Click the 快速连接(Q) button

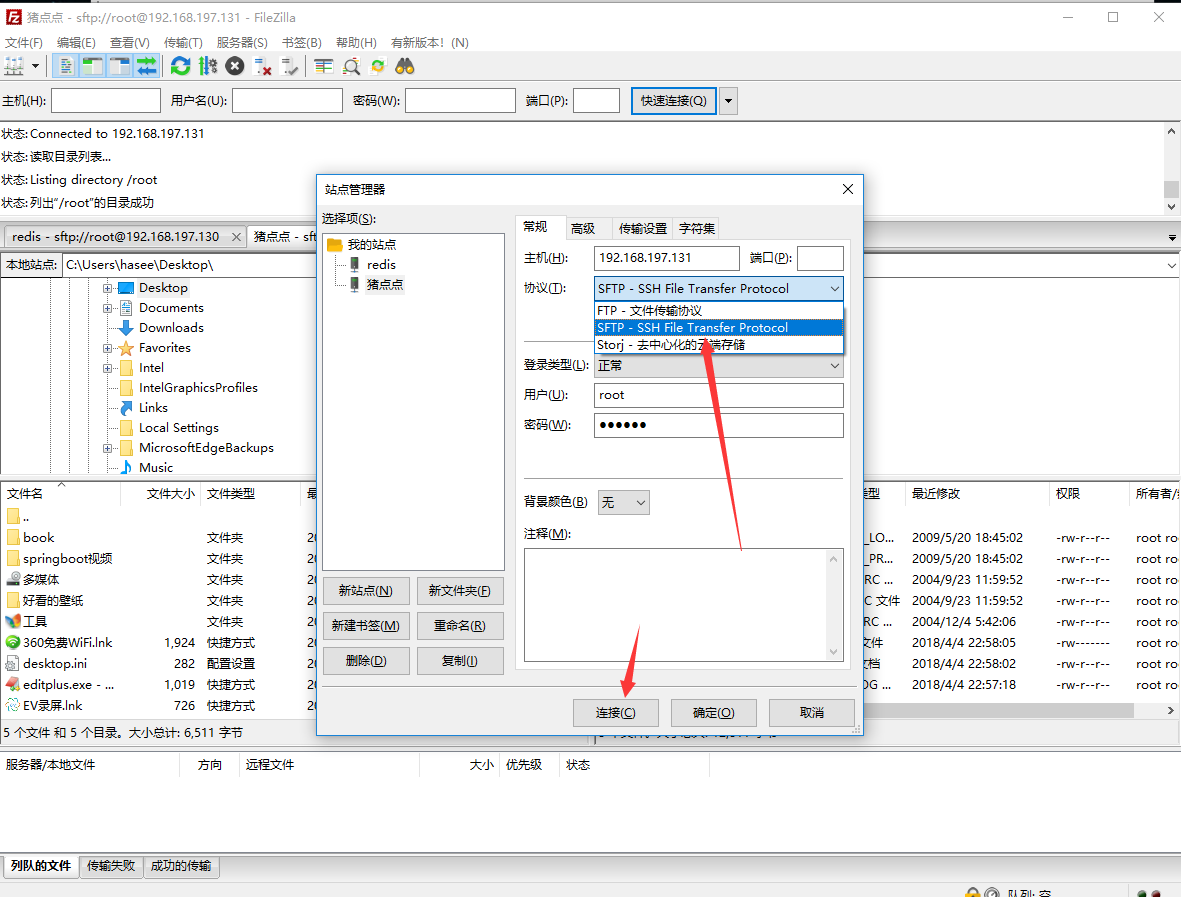673,101
